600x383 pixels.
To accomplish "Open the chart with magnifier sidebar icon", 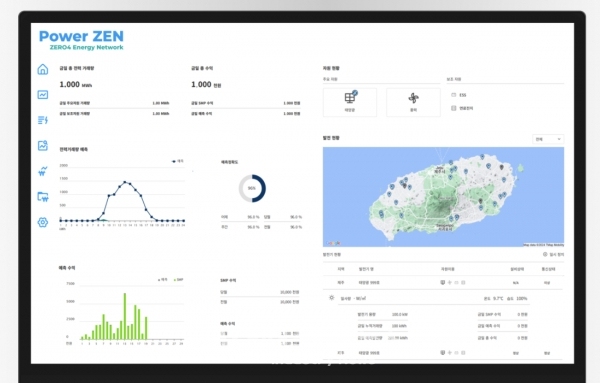I will [43, 145].
